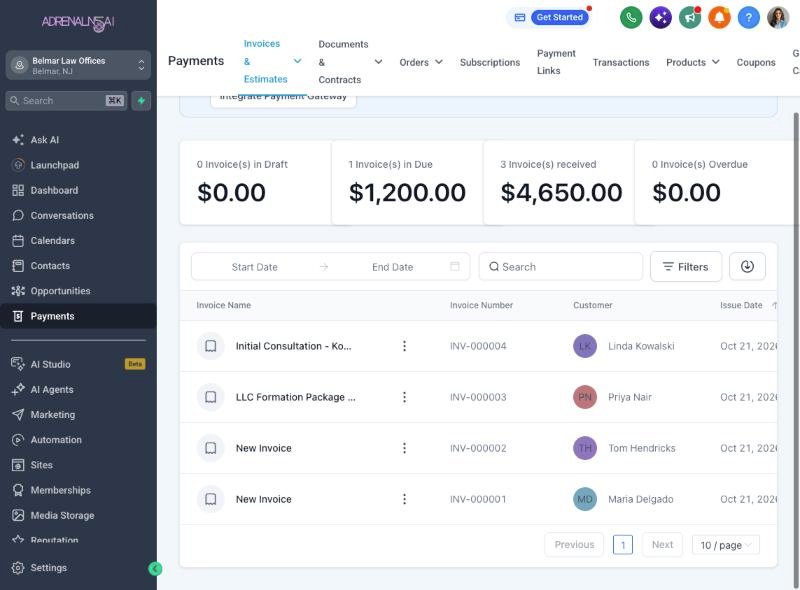Click the Start Date field
The width and height of the screenshot is (800, 590).
click(254, 267)
